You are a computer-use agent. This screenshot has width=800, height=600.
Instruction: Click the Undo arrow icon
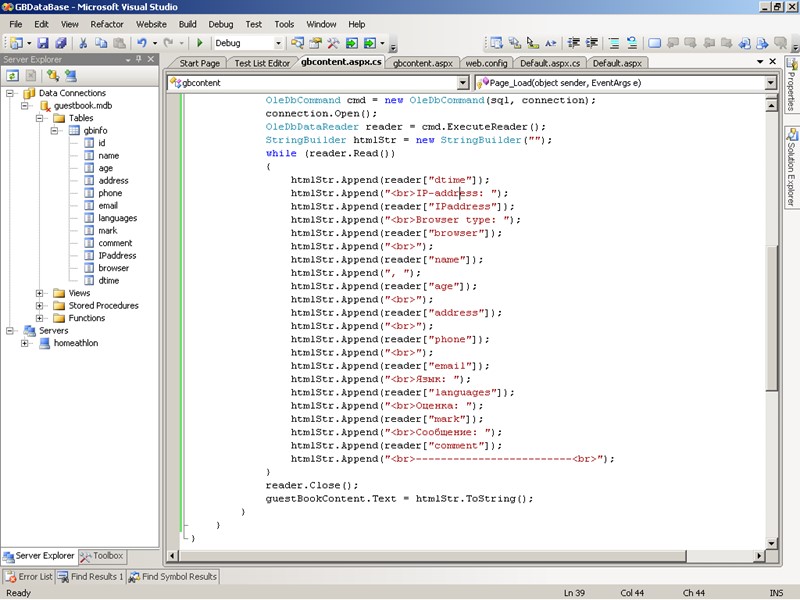click(x=142, y=43)
